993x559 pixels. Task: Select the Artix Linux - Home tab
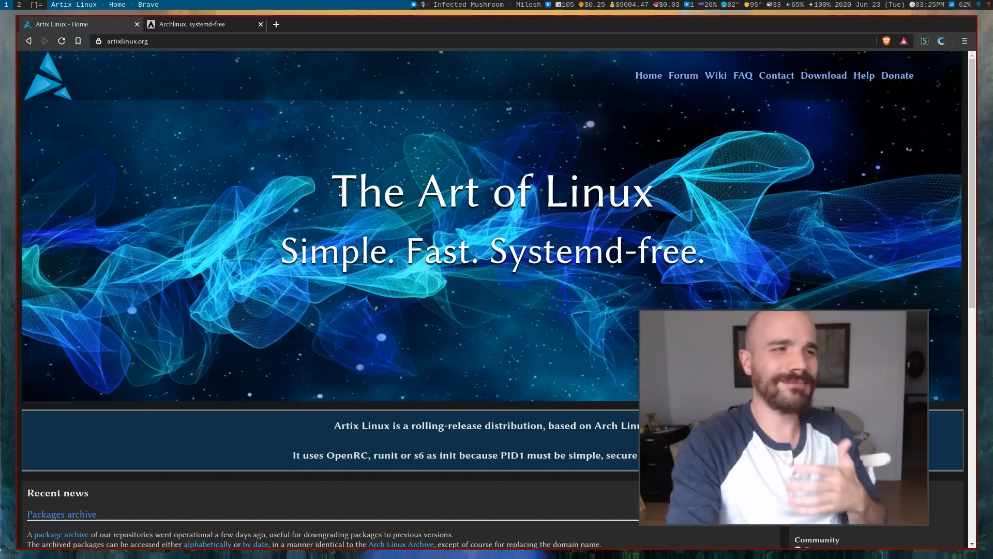(79, 25)
